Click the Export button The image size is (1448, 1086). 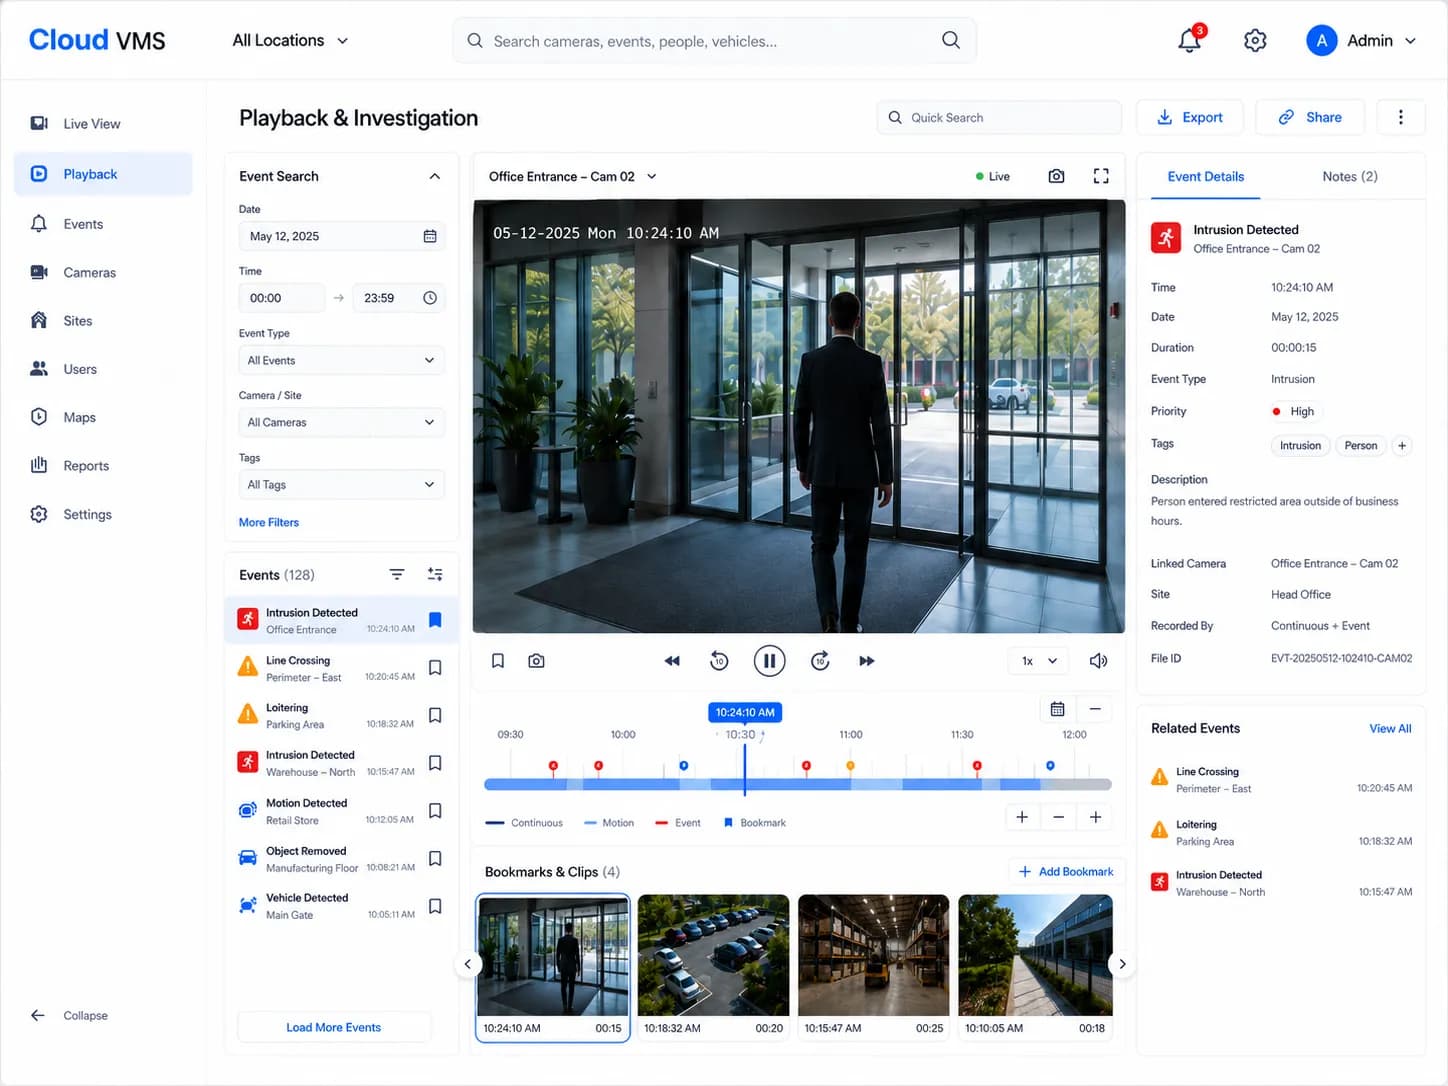[x=1190, y=117]
